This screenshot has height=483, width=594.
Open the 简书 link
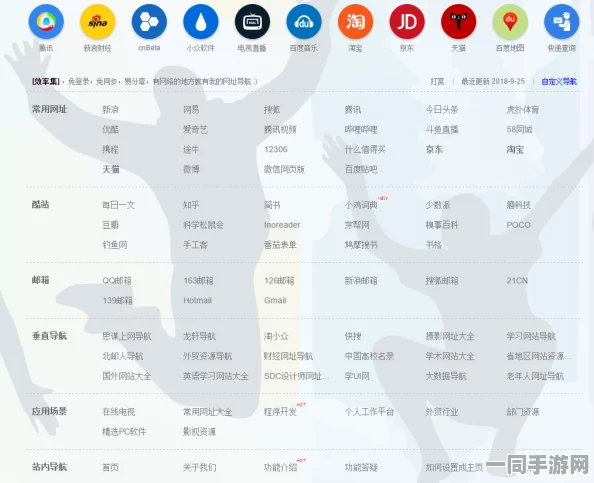(x=272, y=205)
